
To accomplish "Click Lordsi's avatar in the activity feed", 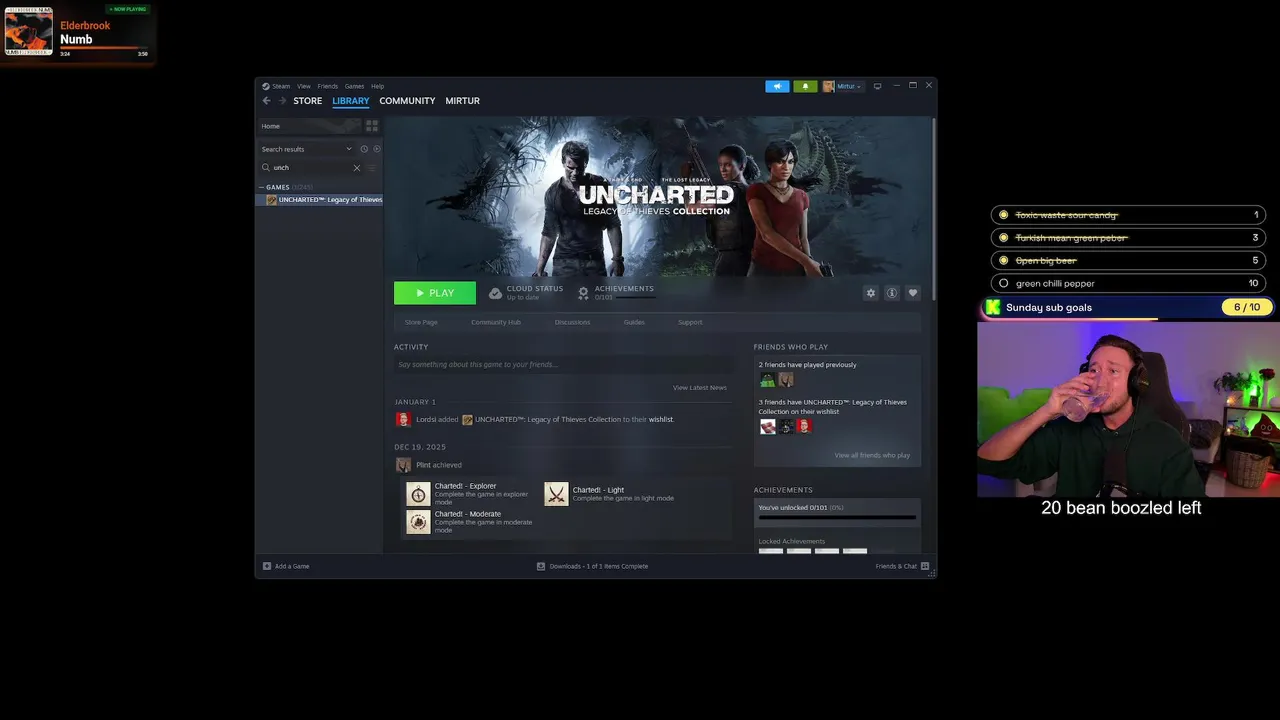I will pyautogui.click(x=403, y=420).
